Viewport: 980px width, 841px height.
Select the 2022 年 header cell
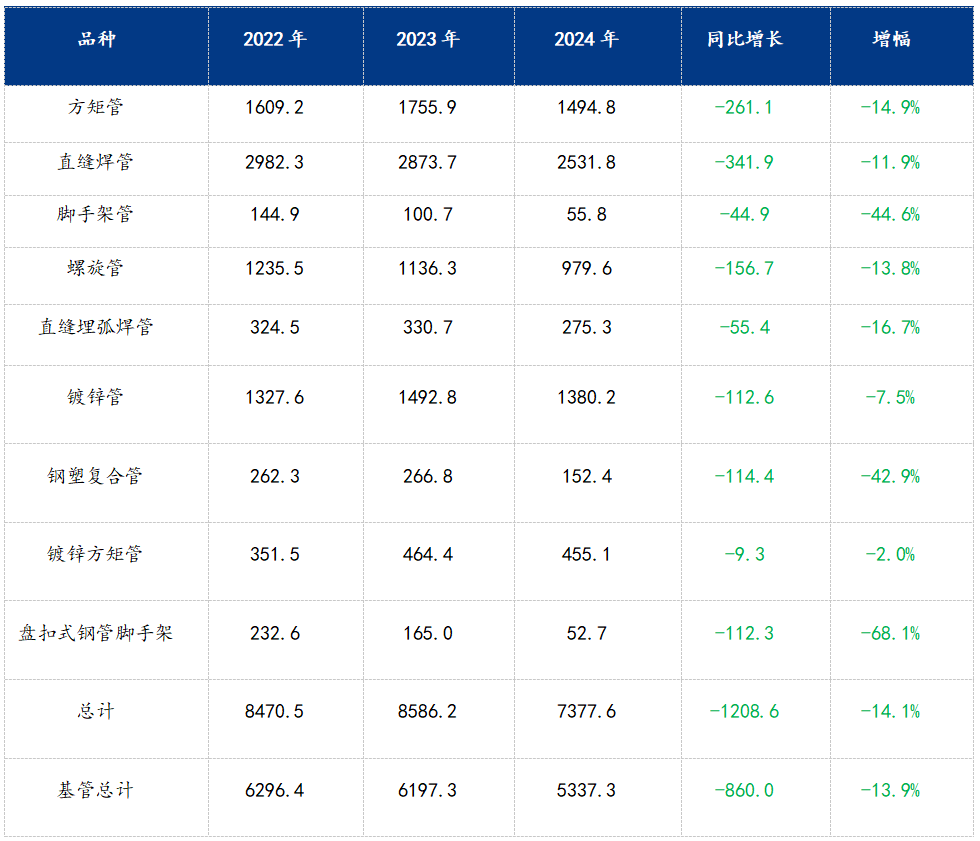click(x=274, y=39)
